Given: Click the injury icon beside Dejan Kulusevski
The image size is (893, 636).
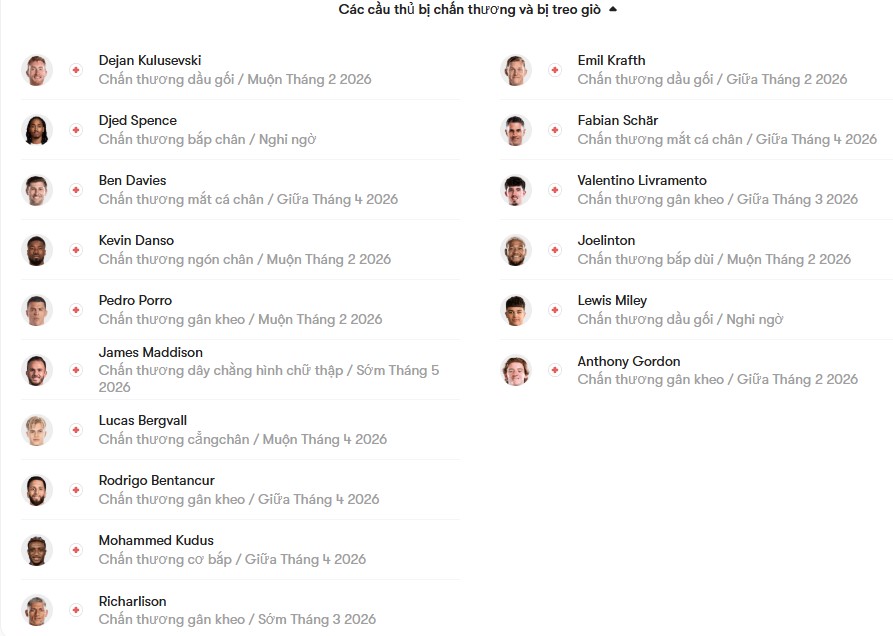Looking at the screenshot, I should click(76, 70).
